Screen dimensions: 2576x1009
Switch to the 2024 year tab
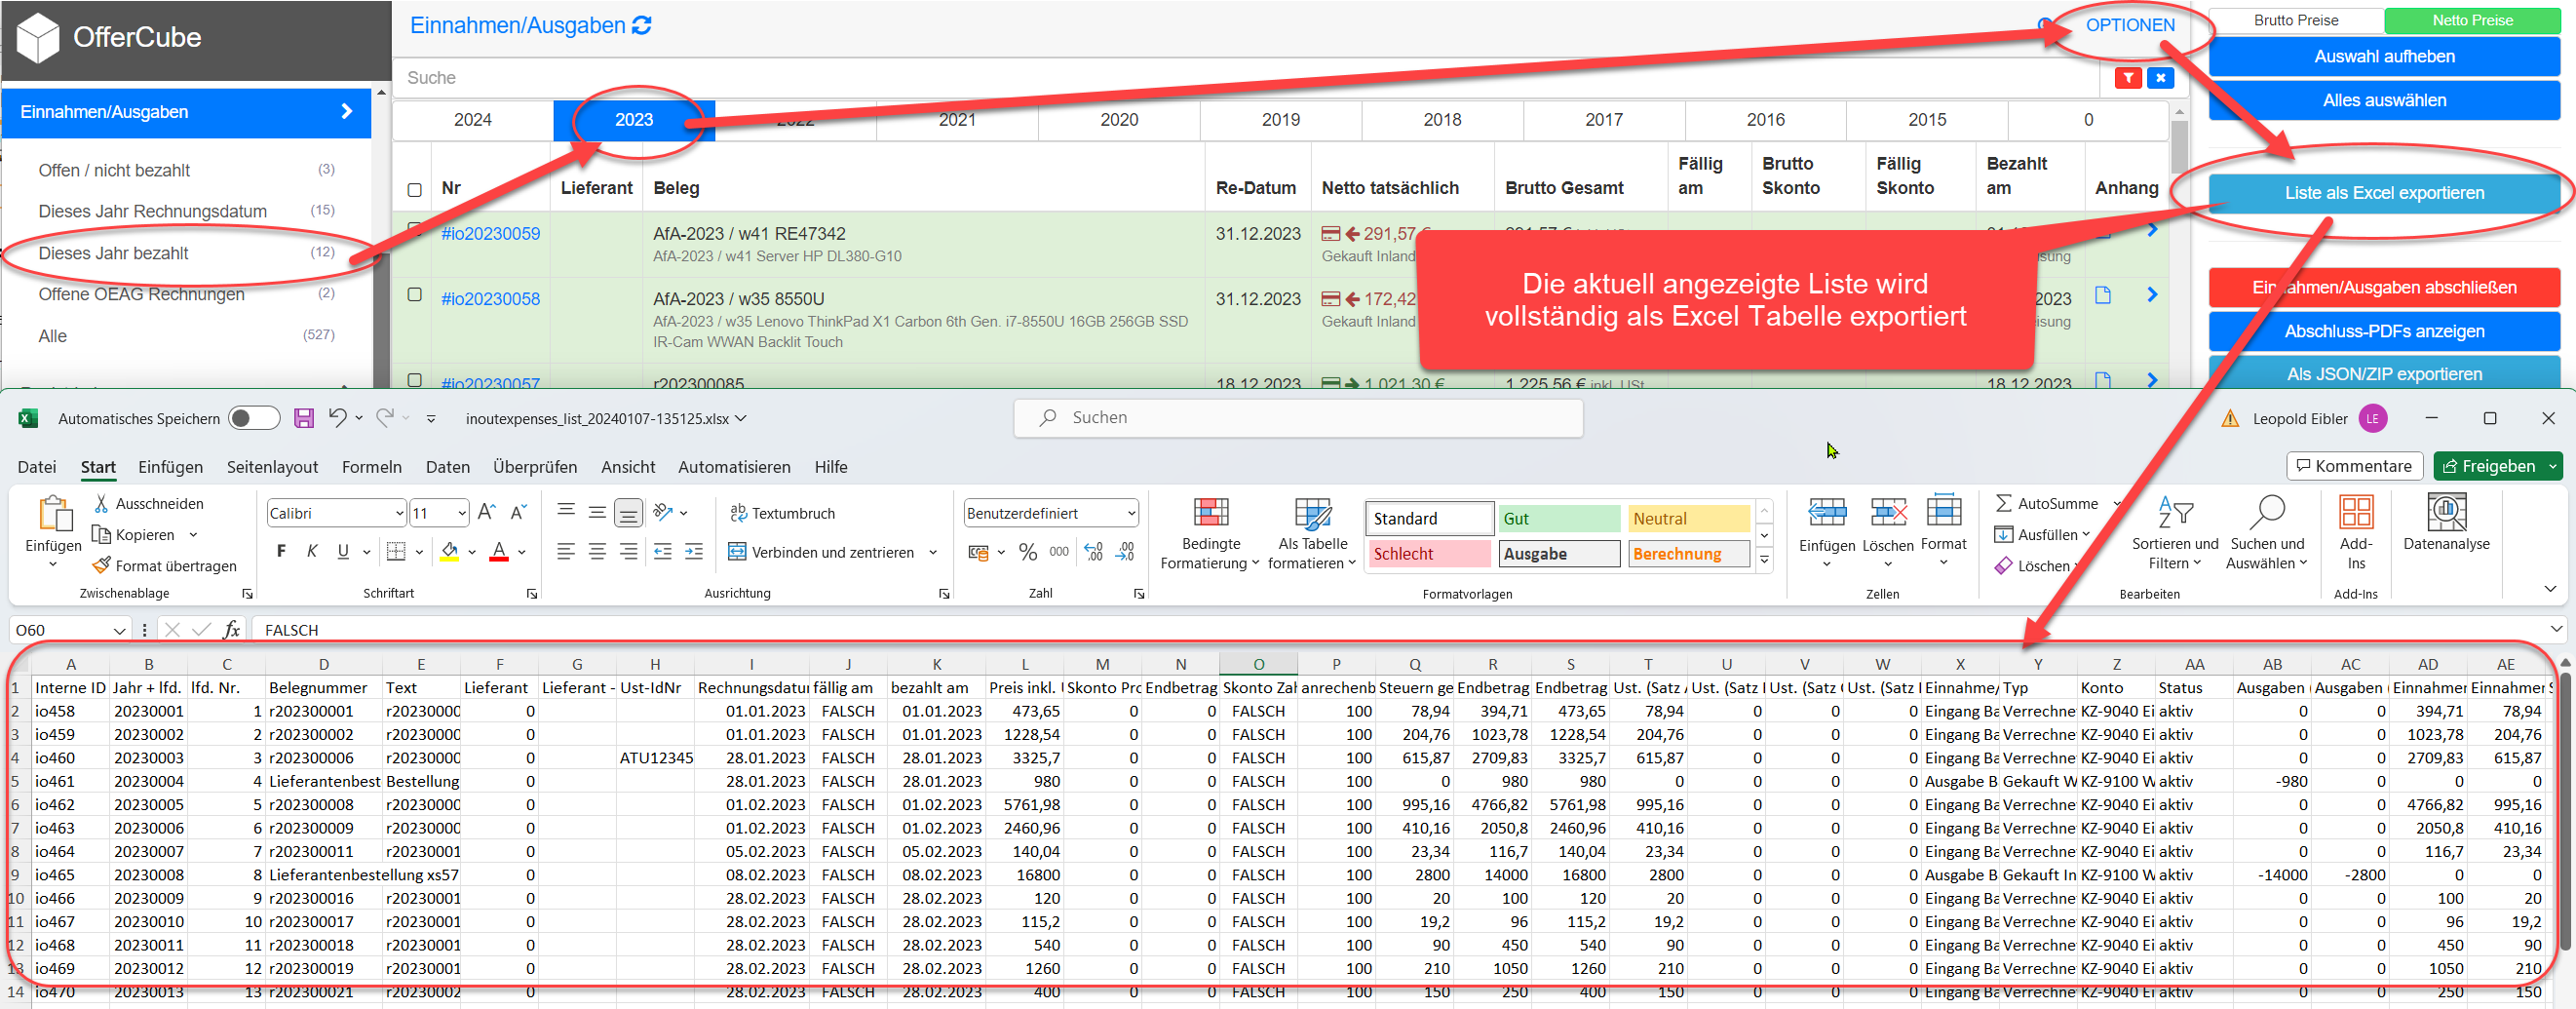coord(473,120)
